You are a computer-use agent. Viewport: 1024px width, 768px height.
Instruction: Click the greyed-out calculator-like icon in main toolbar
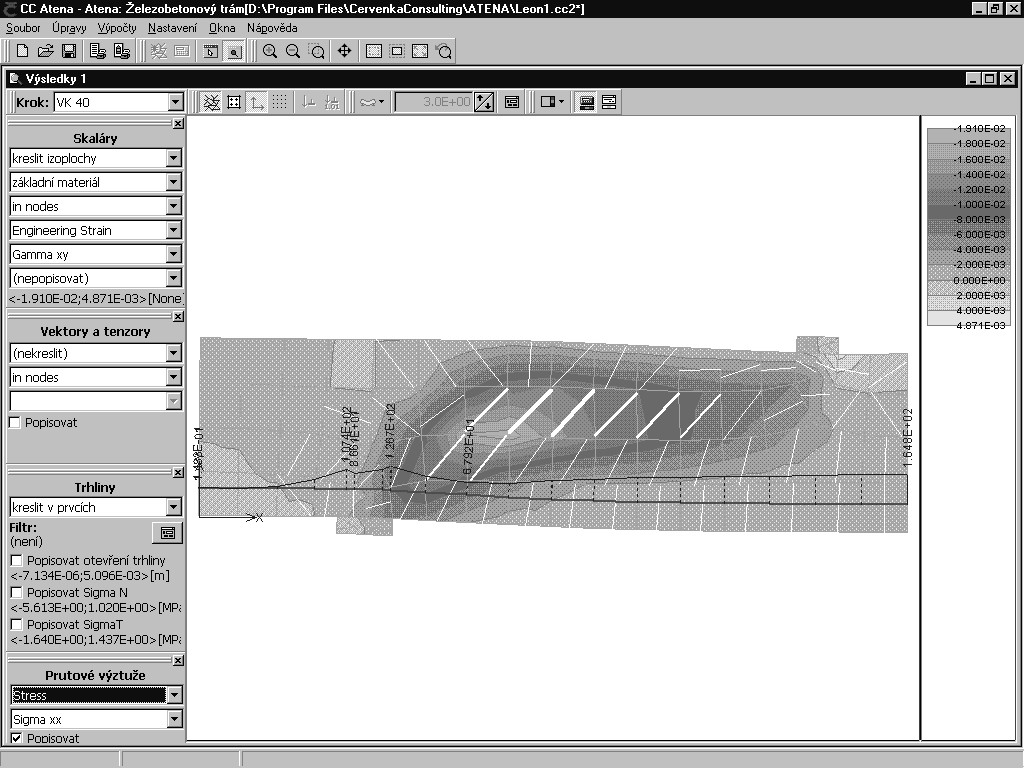tap(182, 51)
